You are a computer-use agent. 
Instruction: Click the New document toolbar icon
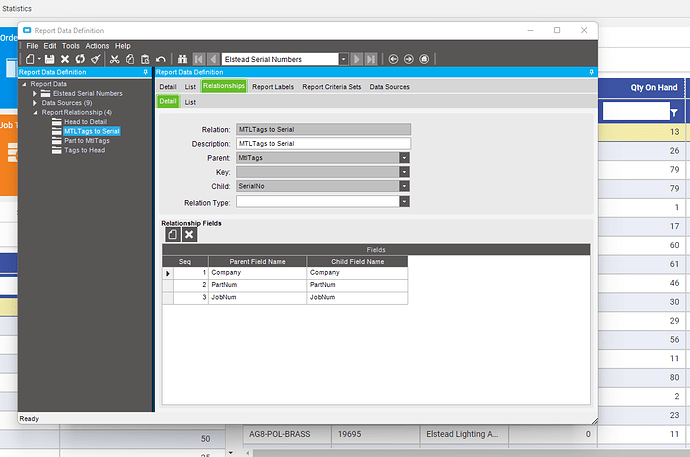(30, 59)
